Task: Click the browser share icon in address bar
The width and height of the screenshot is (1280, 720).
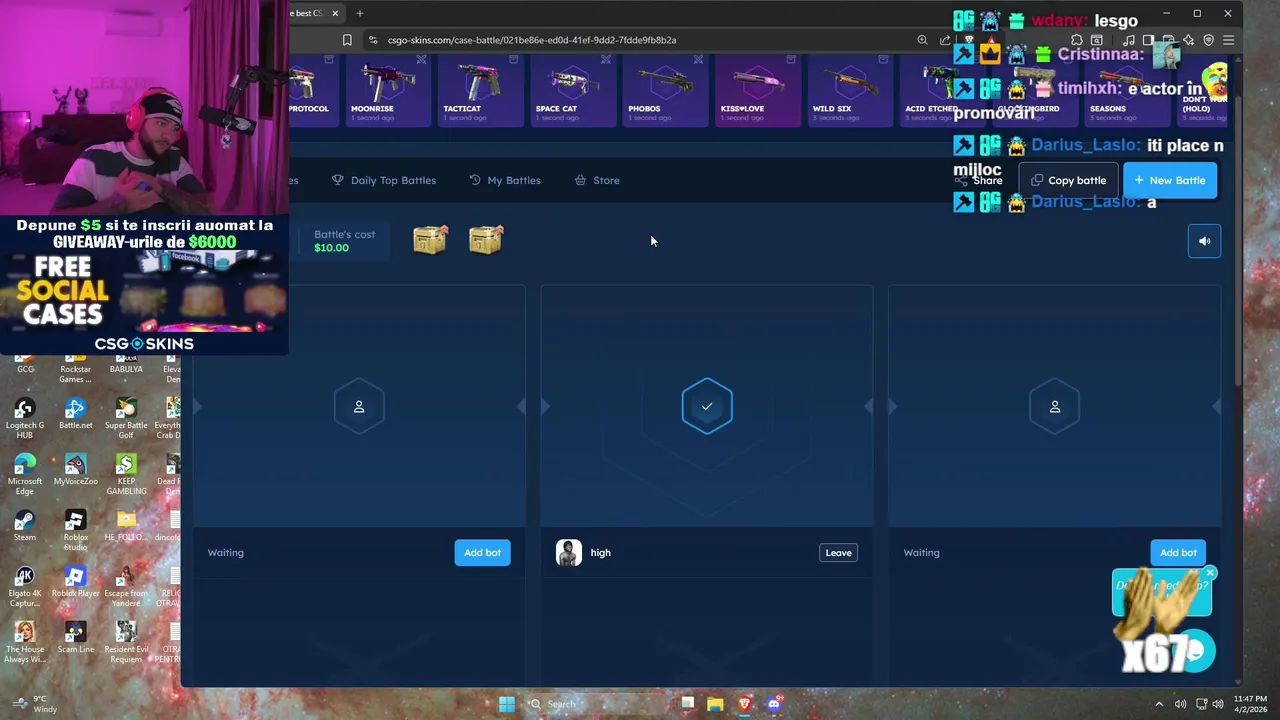Action: (x=945, y=40)
